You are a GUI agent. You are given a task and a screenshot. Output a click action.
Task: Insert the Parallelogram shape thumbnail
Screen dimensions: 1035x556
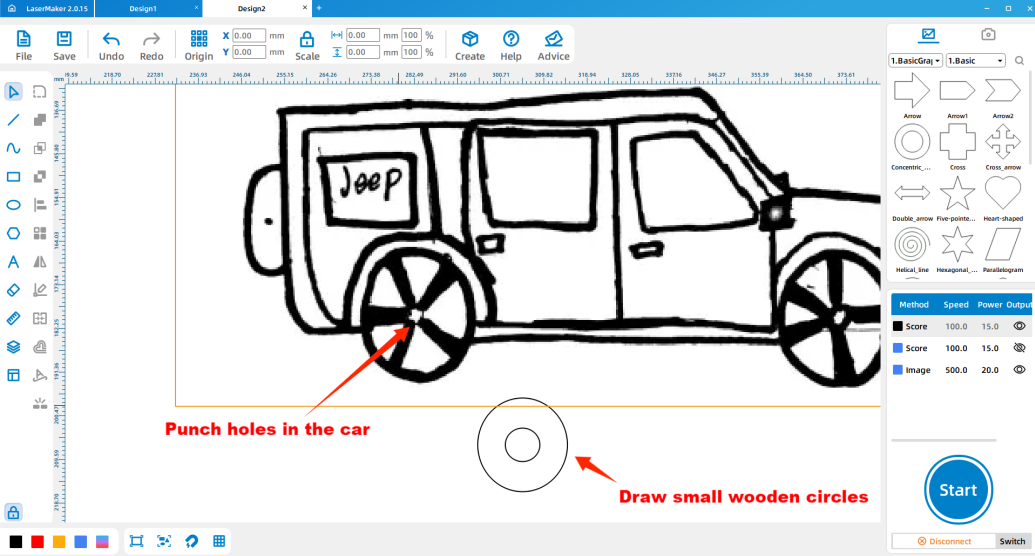pyautogui.click(x=1003, y=244)
